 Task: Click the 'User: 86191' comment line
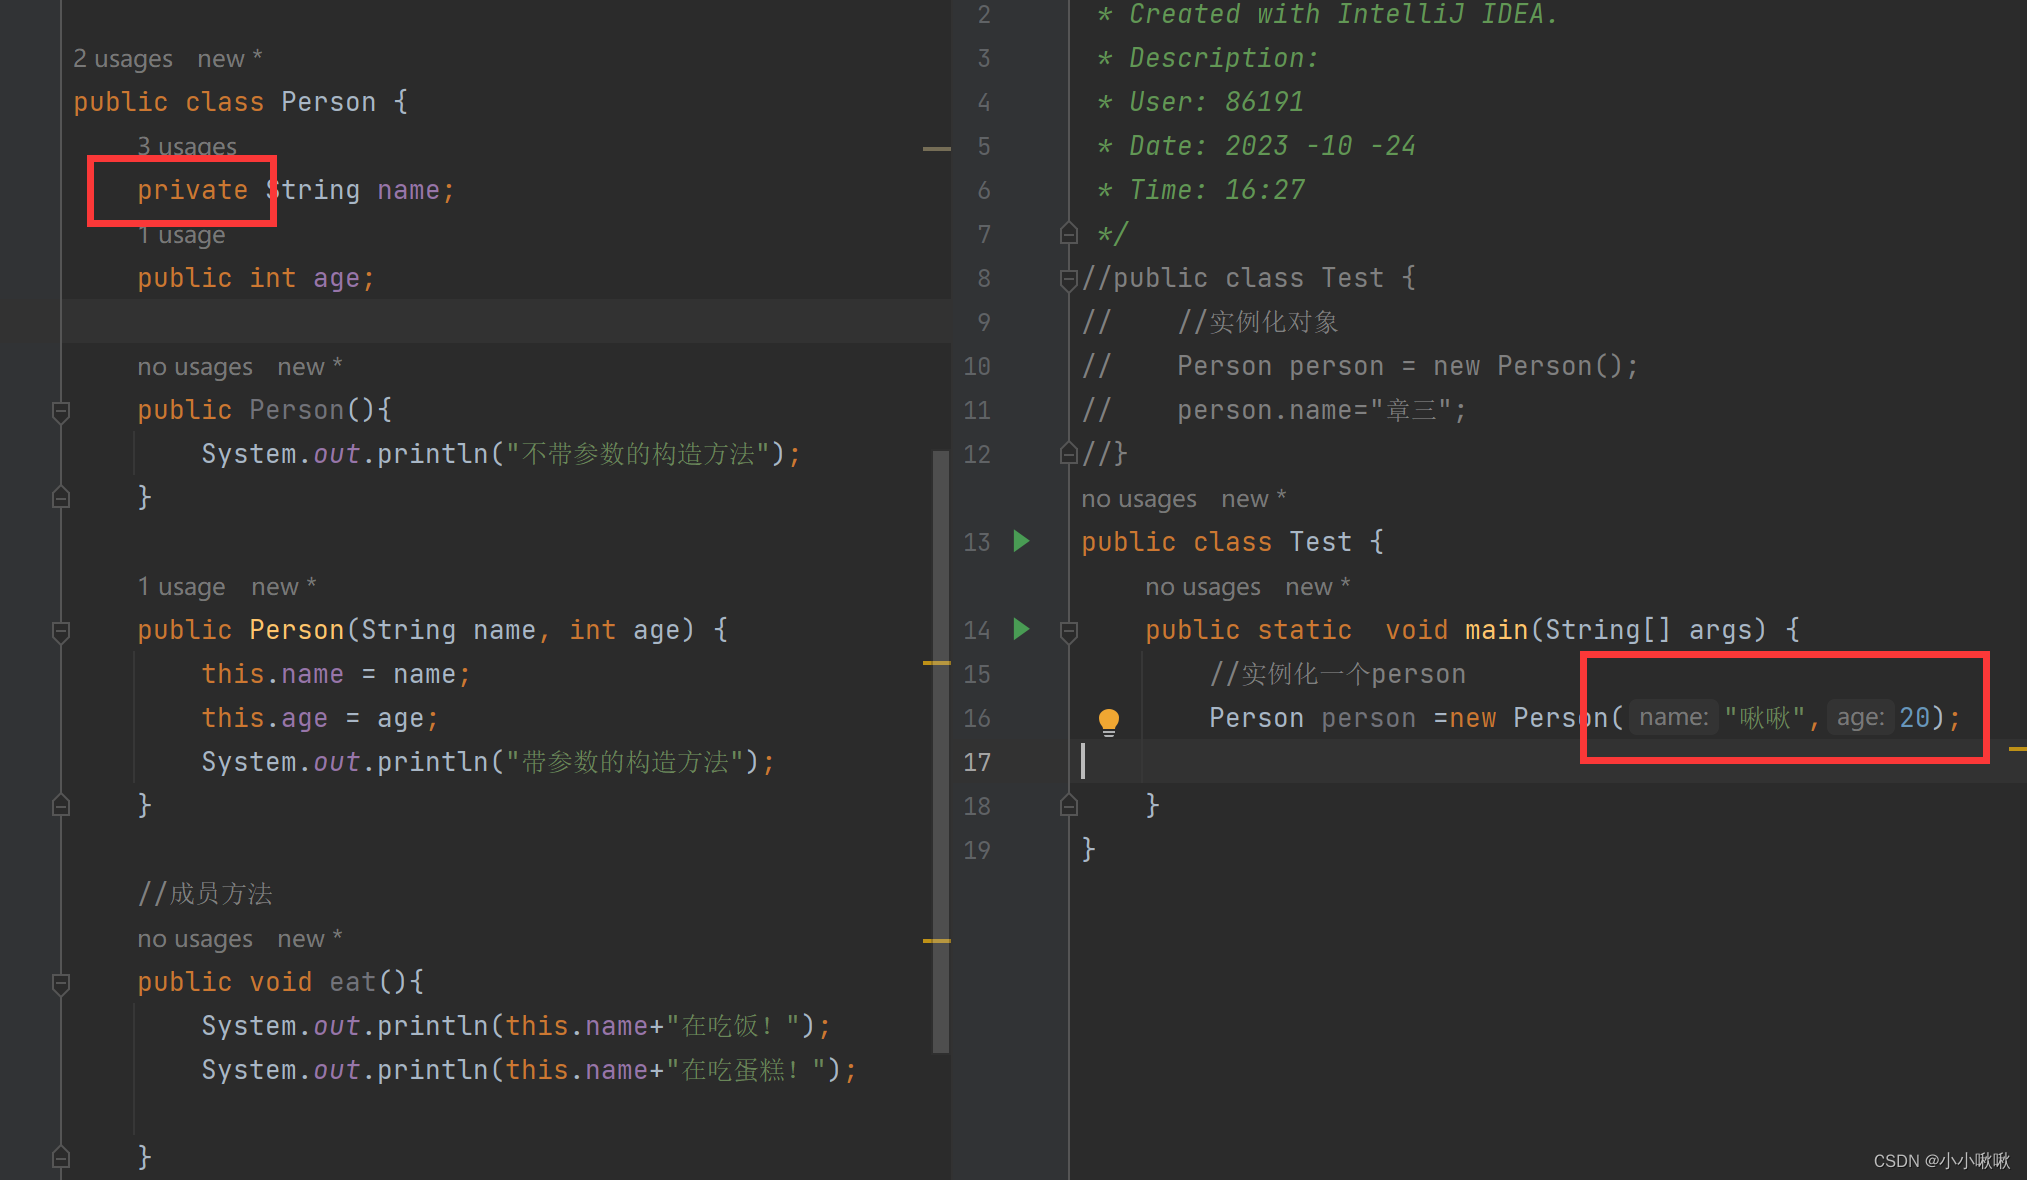[x=1201, y=102]
